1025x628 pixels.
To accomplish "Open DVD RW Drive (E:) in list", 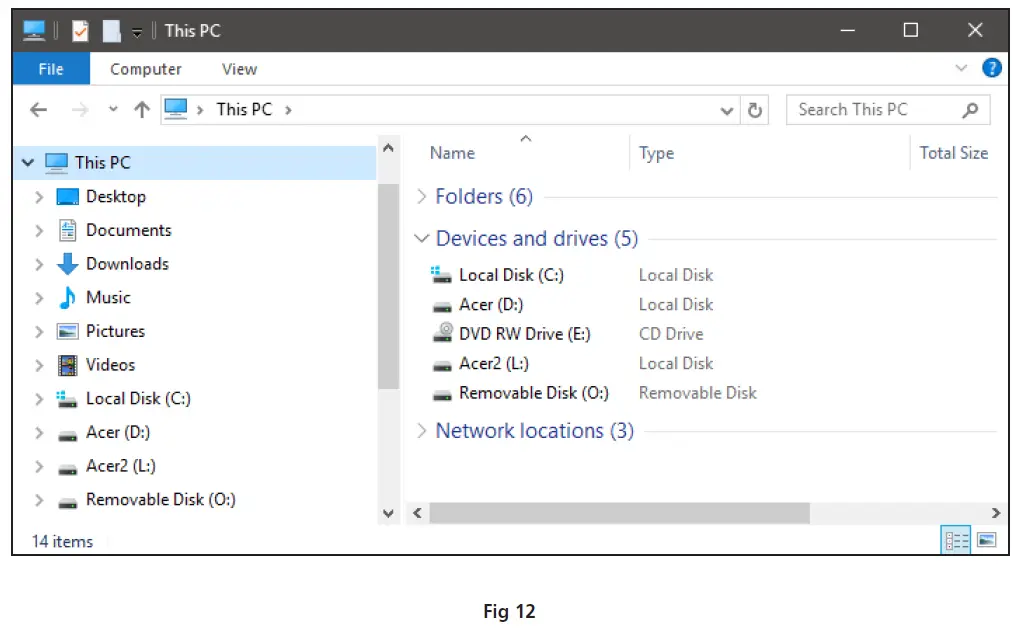I will 524,334.
